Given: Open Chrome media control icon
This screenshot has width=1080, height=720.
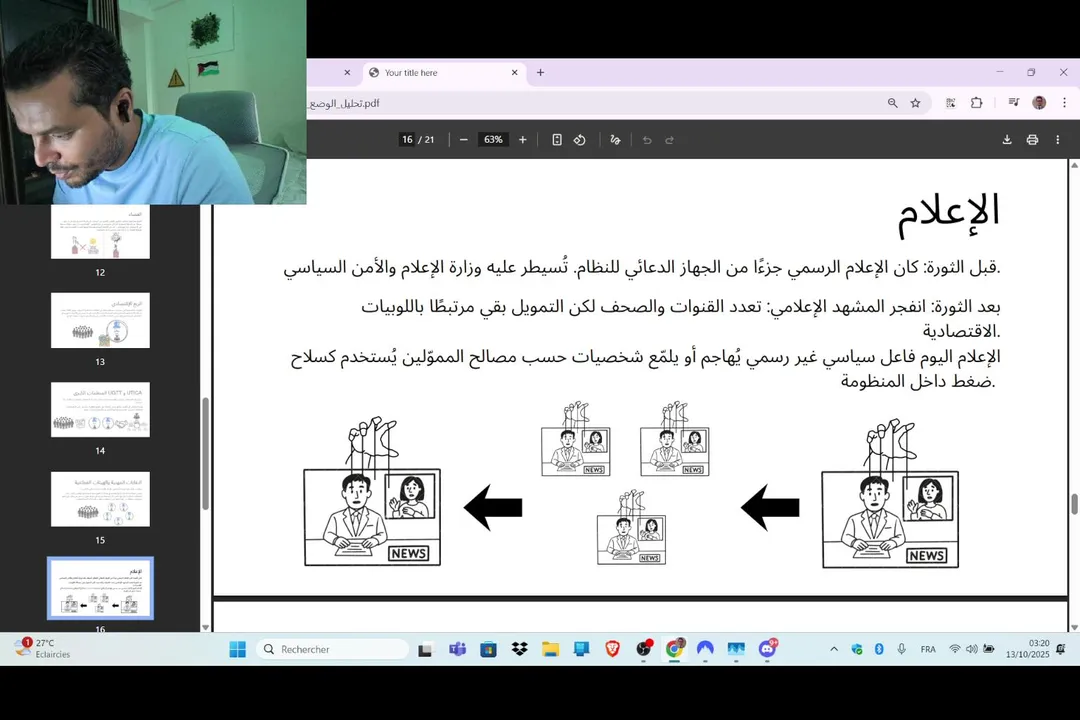Looking at the screenshot, I should point(1013,103).
